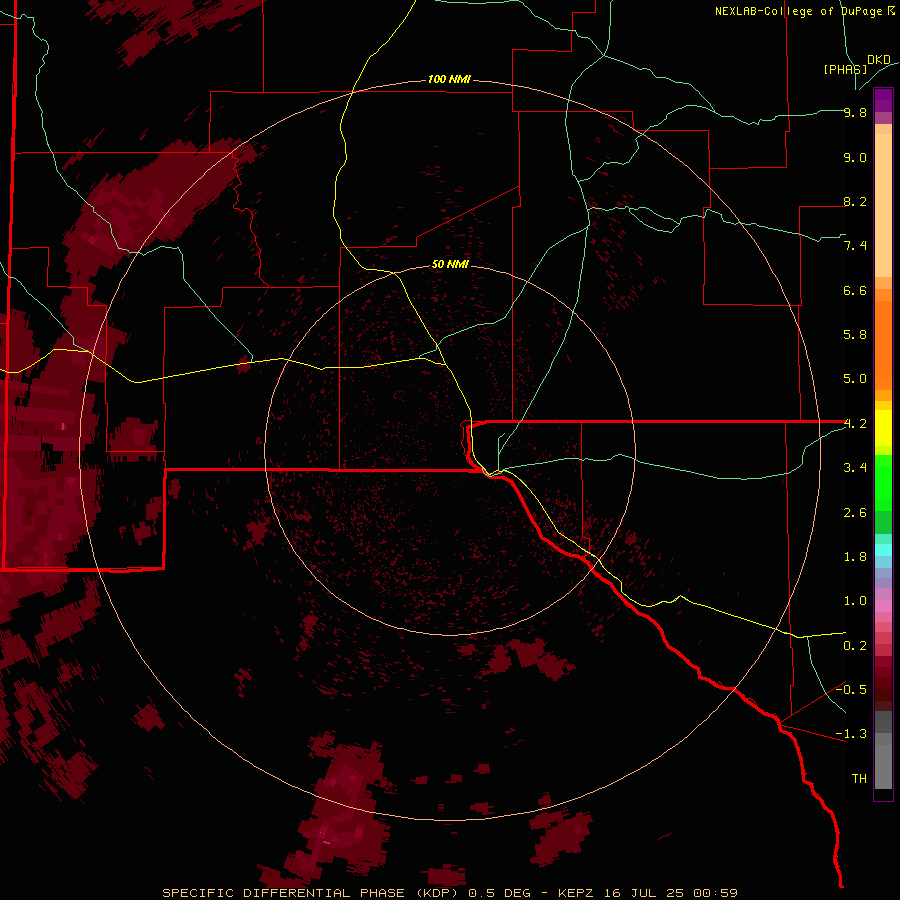Image resolution: width=900 pixels, height=900 pixels.
Task: Click the DKD label above the color scale
Action: tap(879, 60)
